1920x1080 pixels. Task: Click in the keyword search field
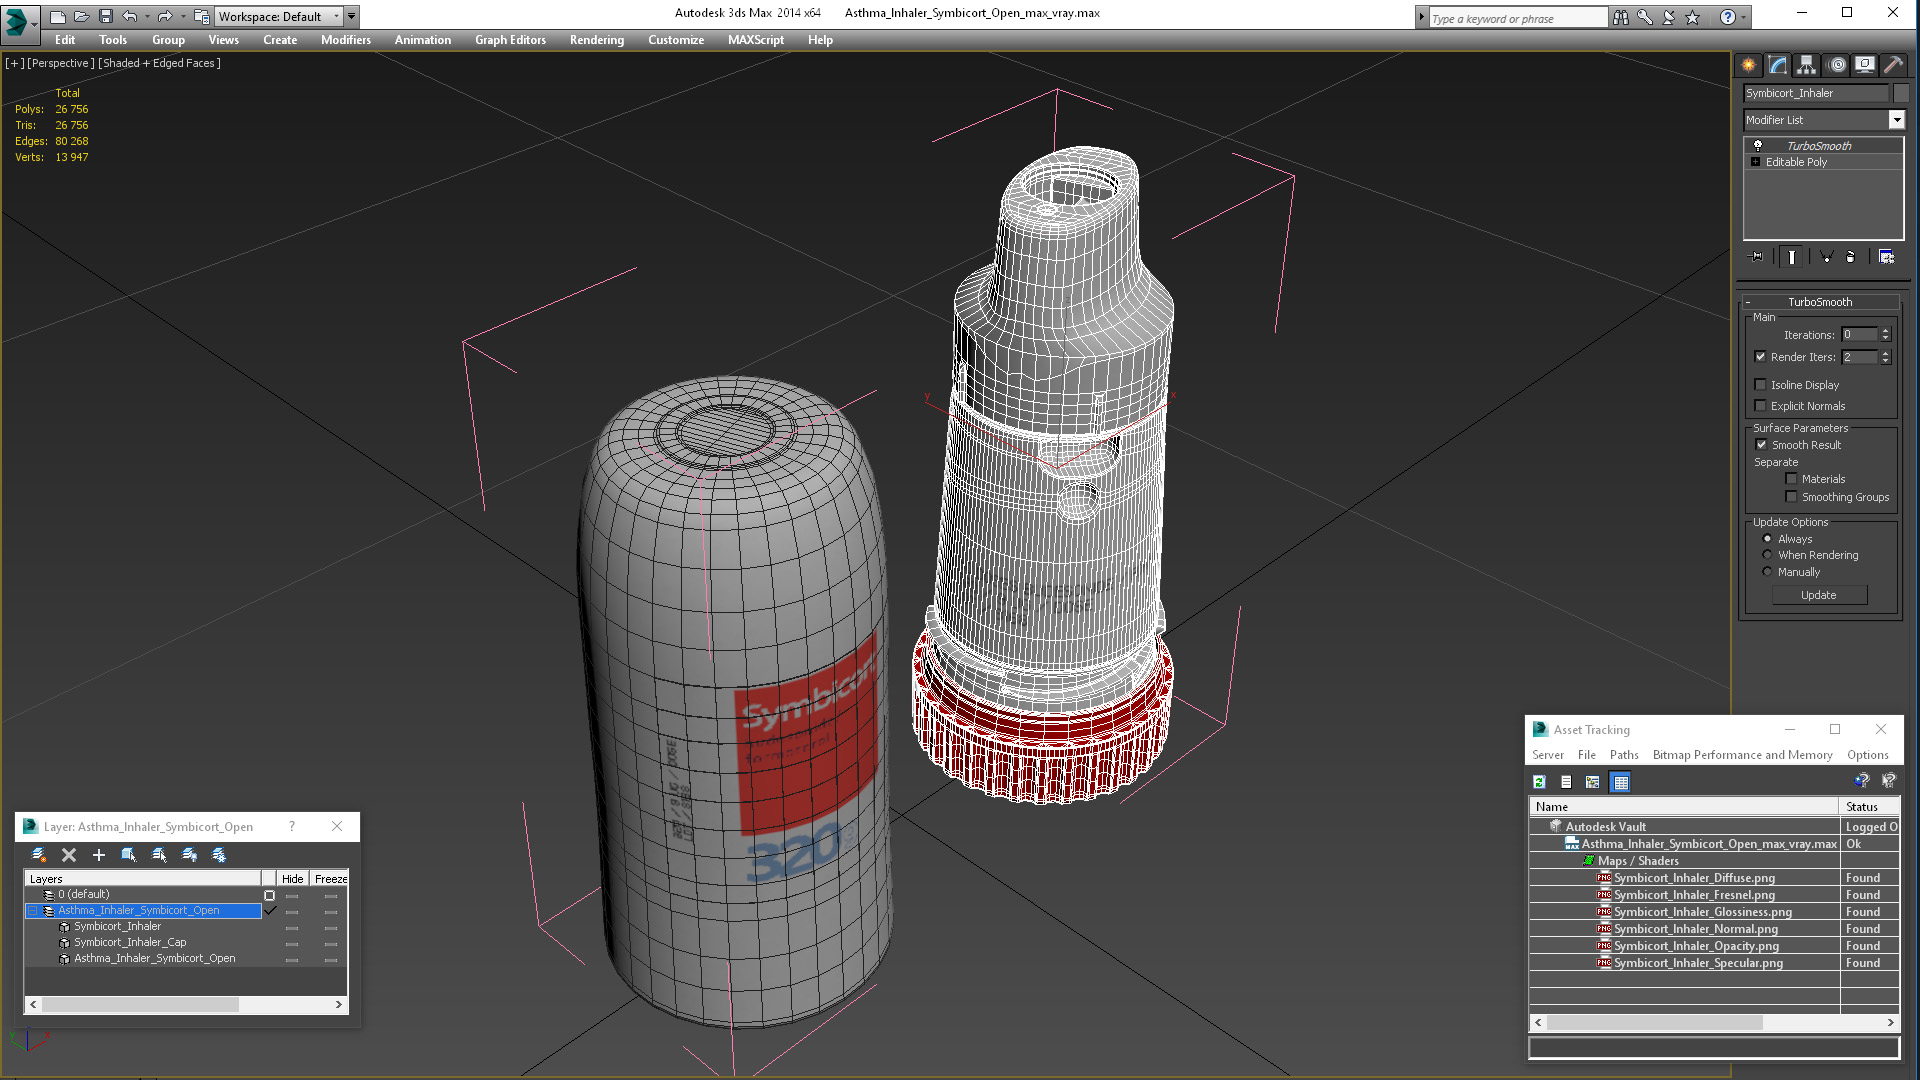[x=1517, y=18]
